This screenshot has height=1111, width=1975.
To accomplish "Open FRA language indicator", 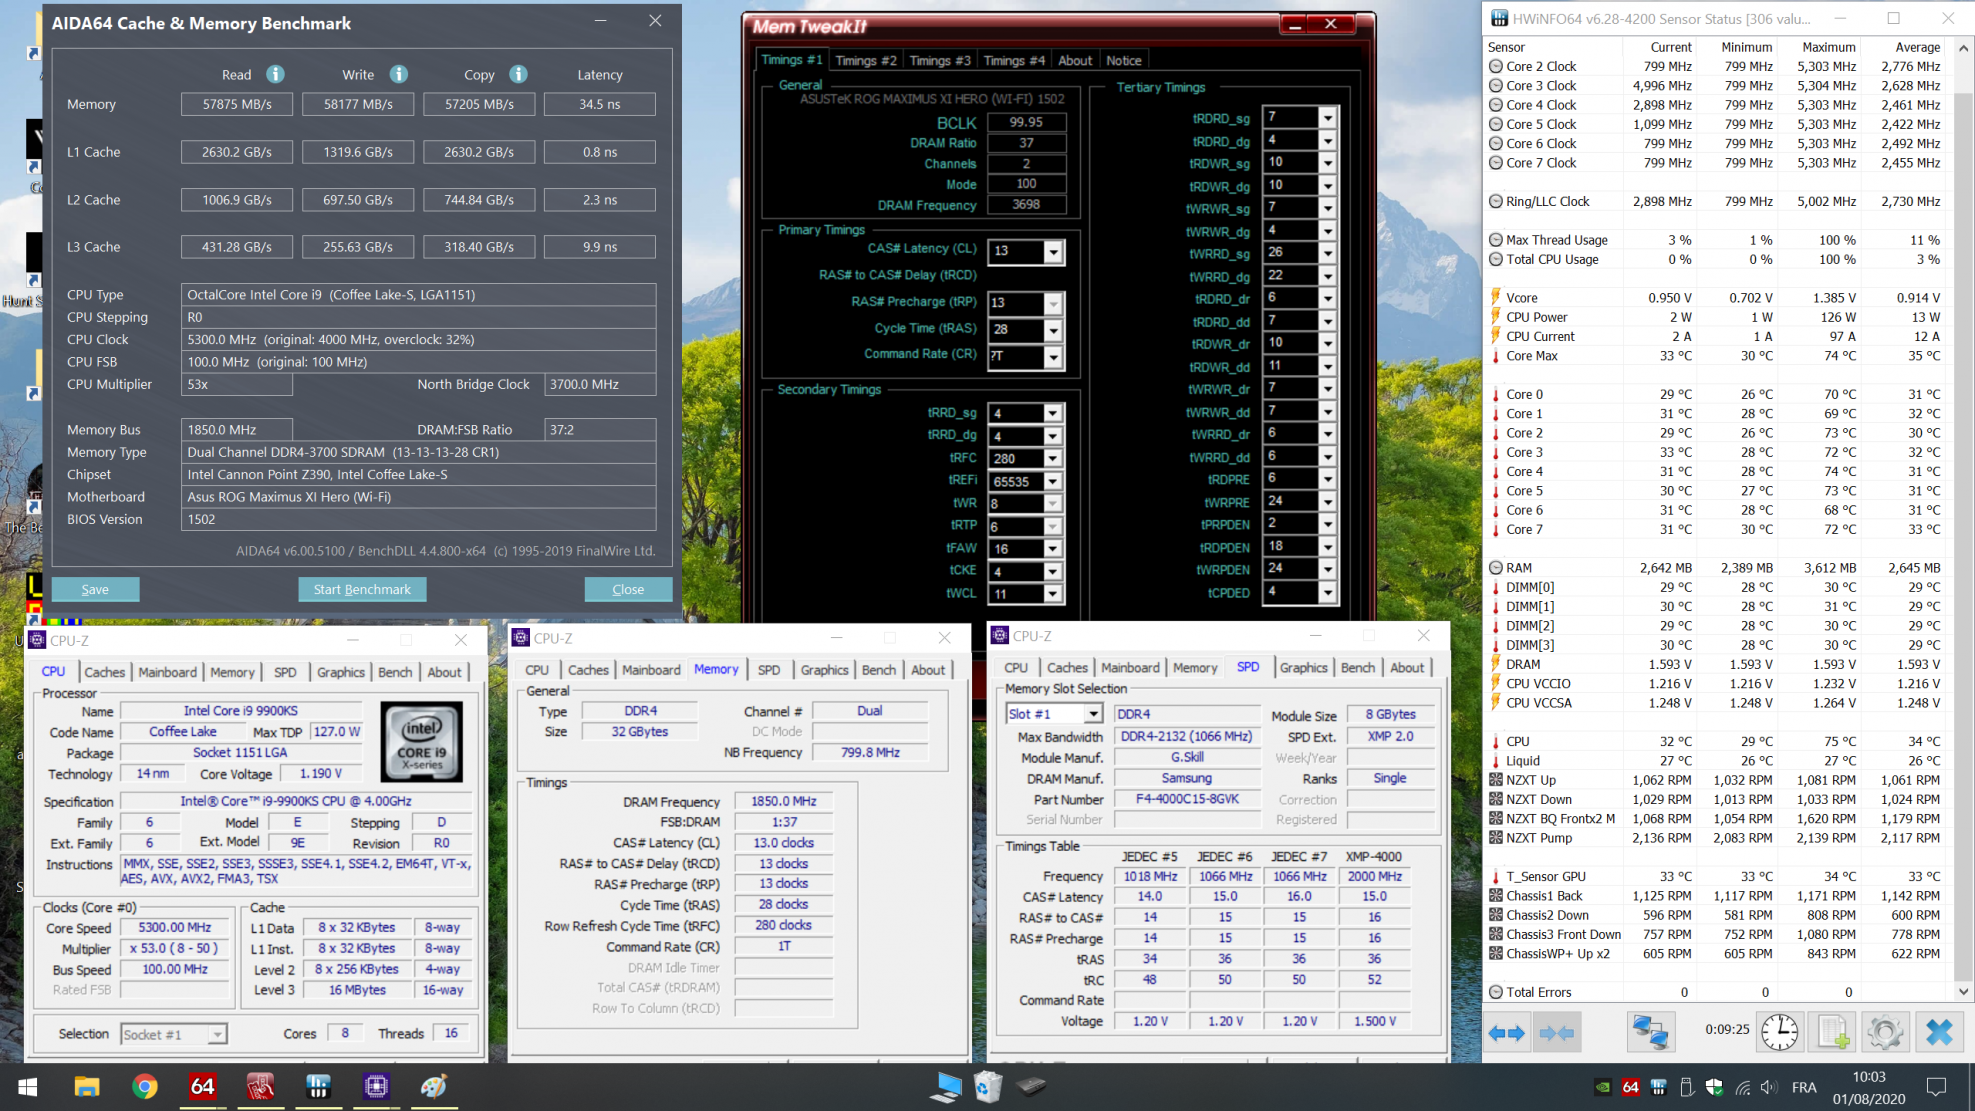I will tap(1804, 1087).
